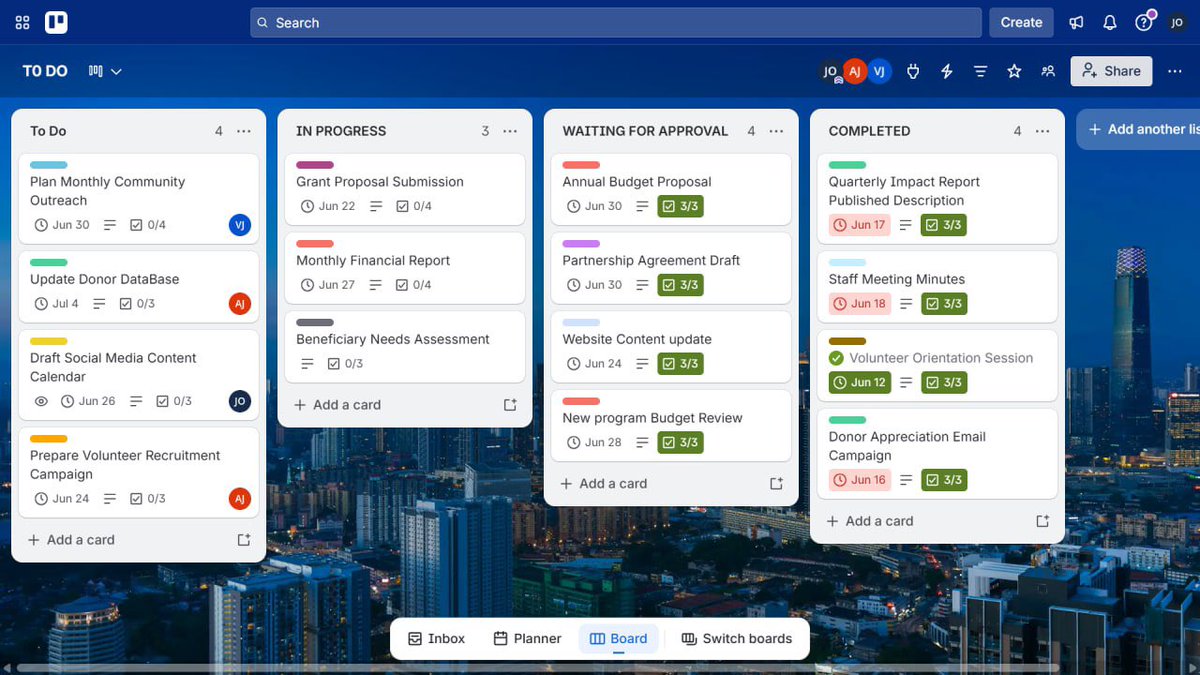1200x675 pixels.
Task: Click the 0/4 checklist badge on Grant Proposal Submission
Action: pyautogui.click(x=414, y=206)
